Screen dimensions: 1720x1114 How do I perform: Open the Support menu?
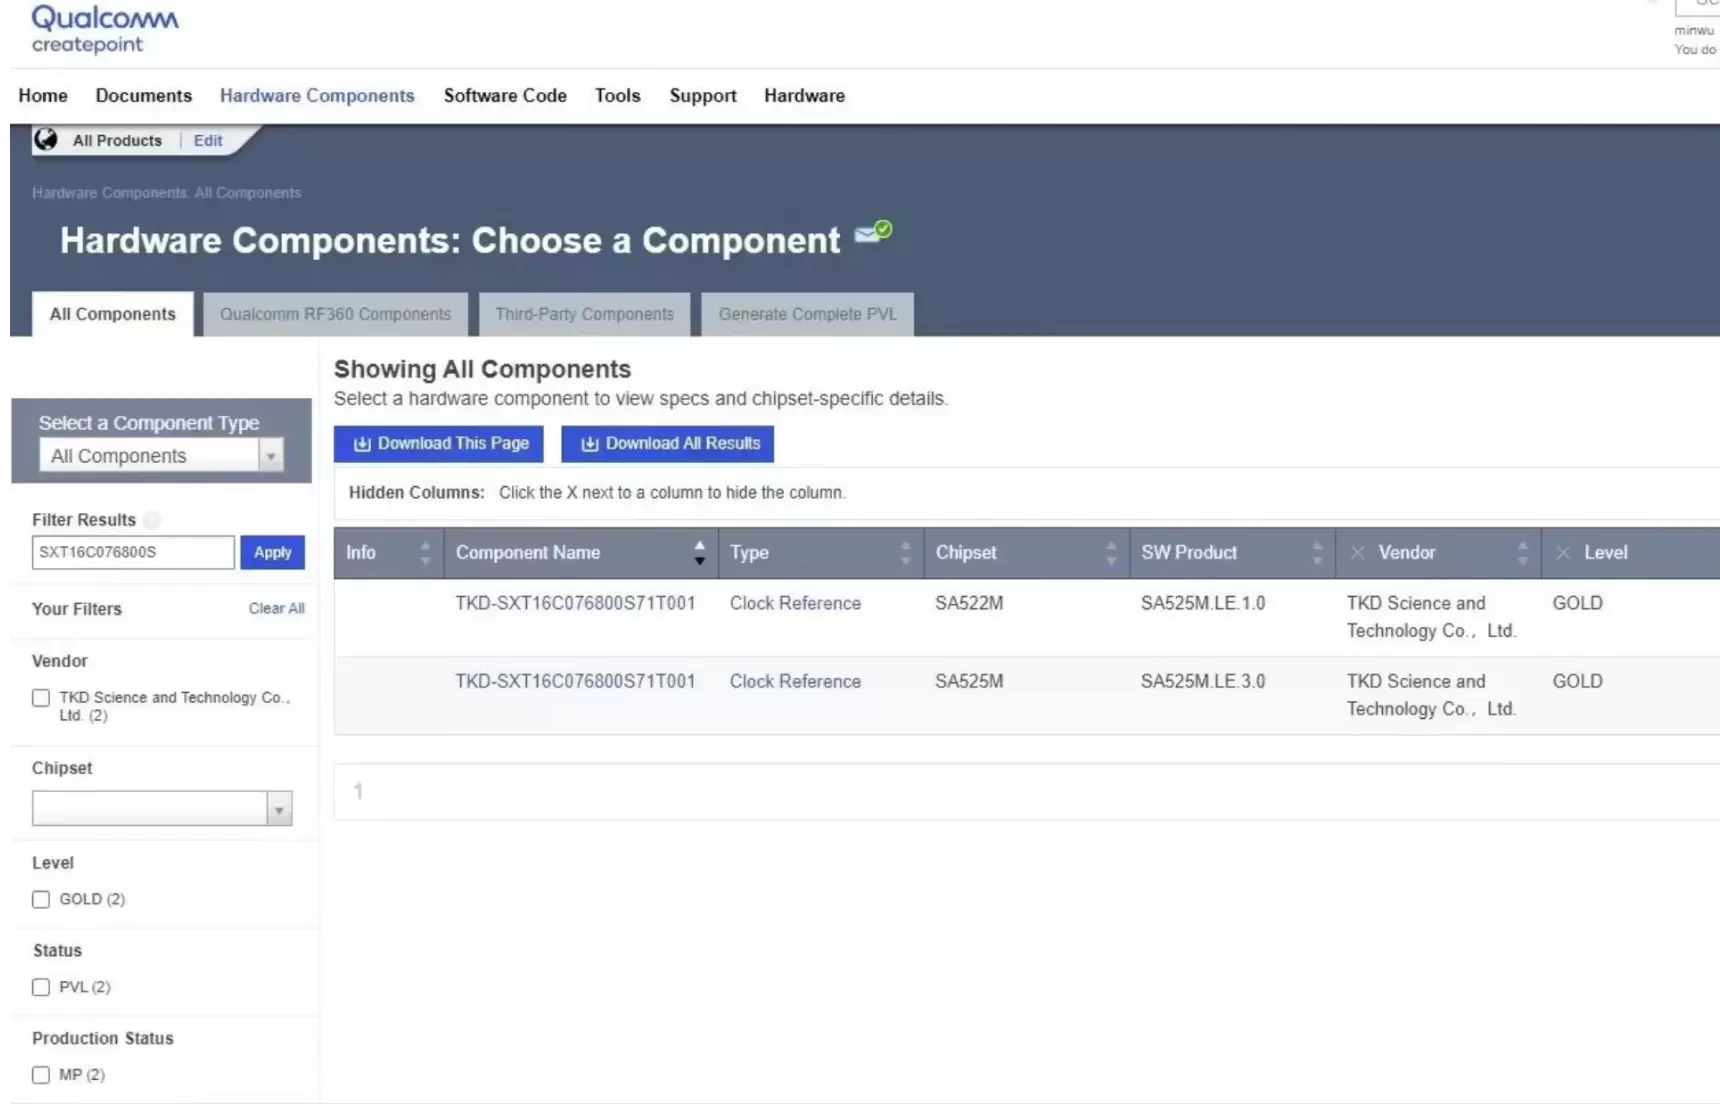point(703,96)
